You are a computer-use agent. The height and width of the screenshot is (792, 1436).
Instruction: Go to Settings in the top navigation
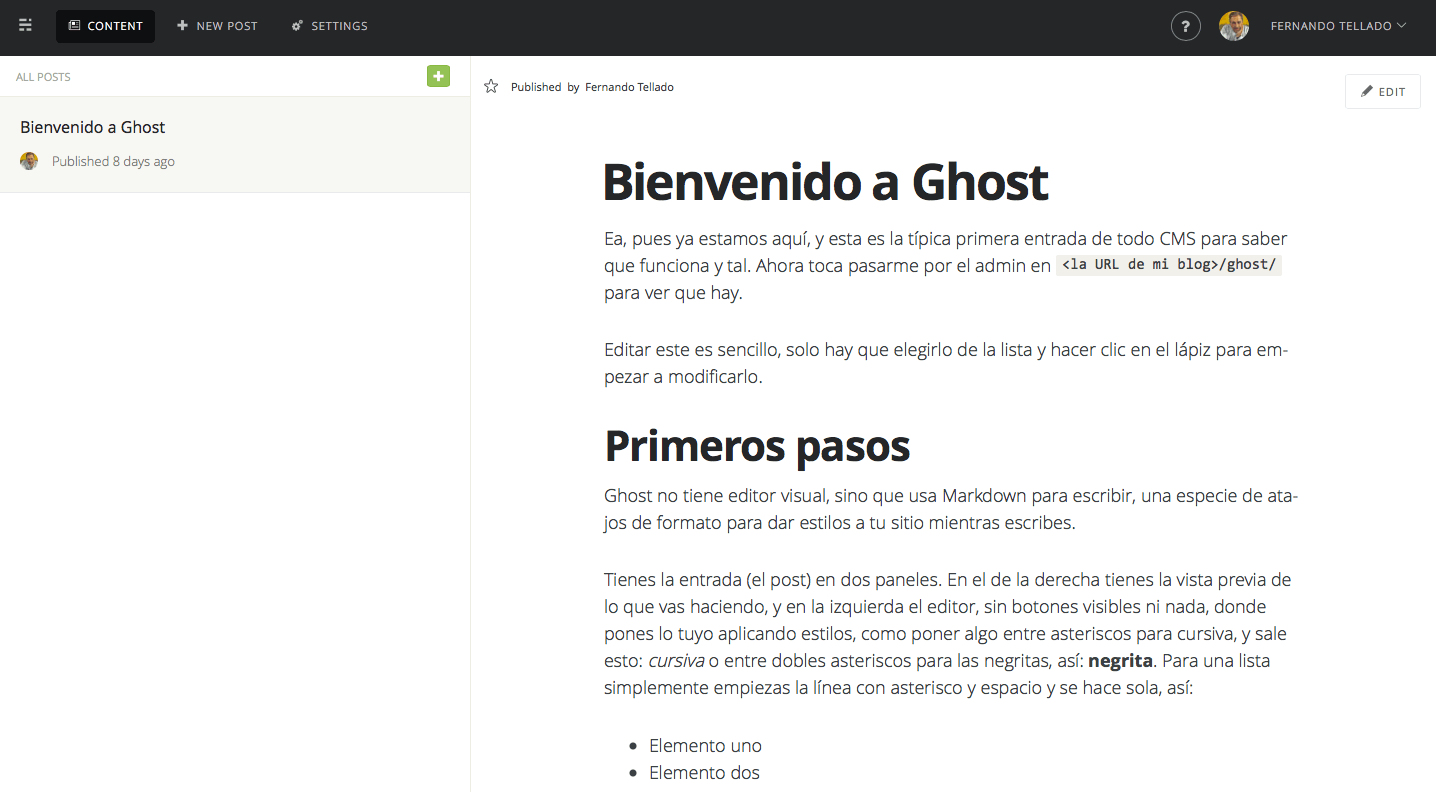[329, 26]
